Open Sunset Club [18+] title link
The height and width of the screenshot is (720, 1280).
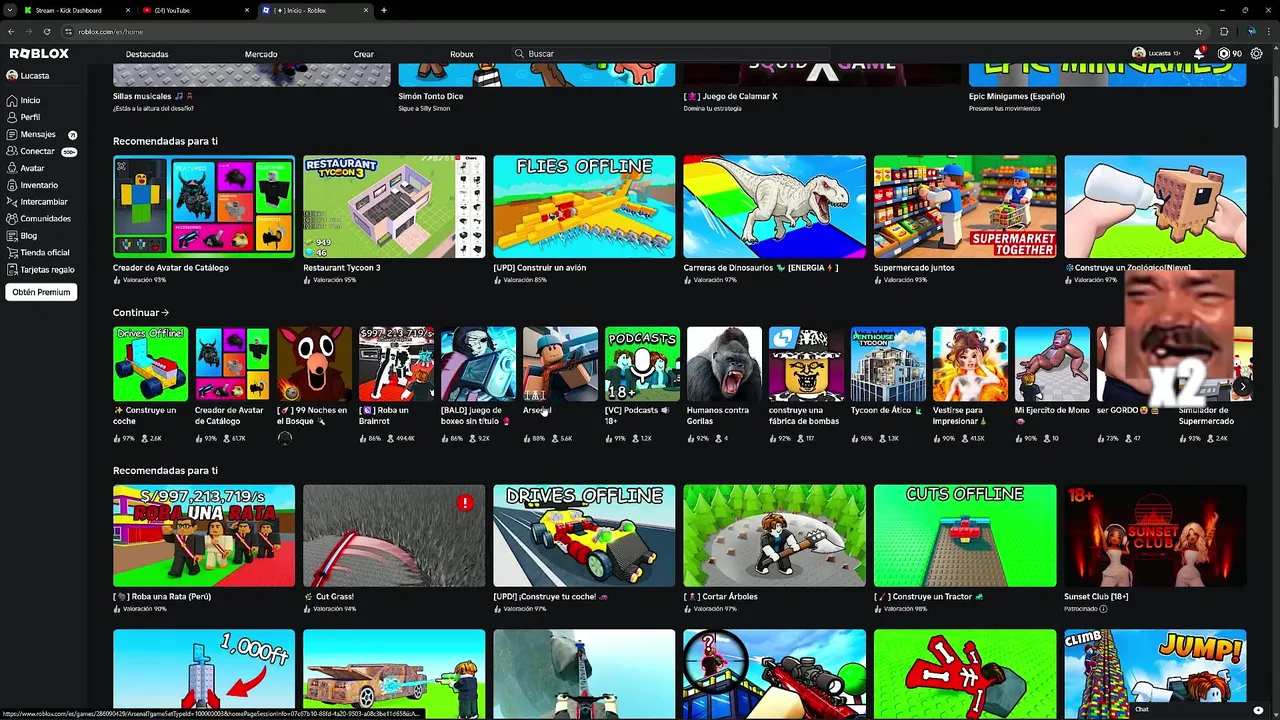point(1096,597)
